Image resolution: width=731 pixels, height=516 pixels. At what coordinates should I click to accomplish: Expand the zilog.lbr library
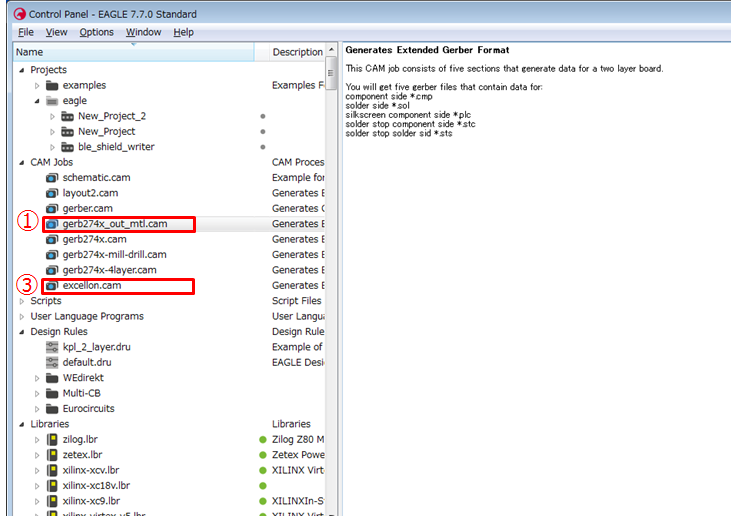tap(37, 440)
